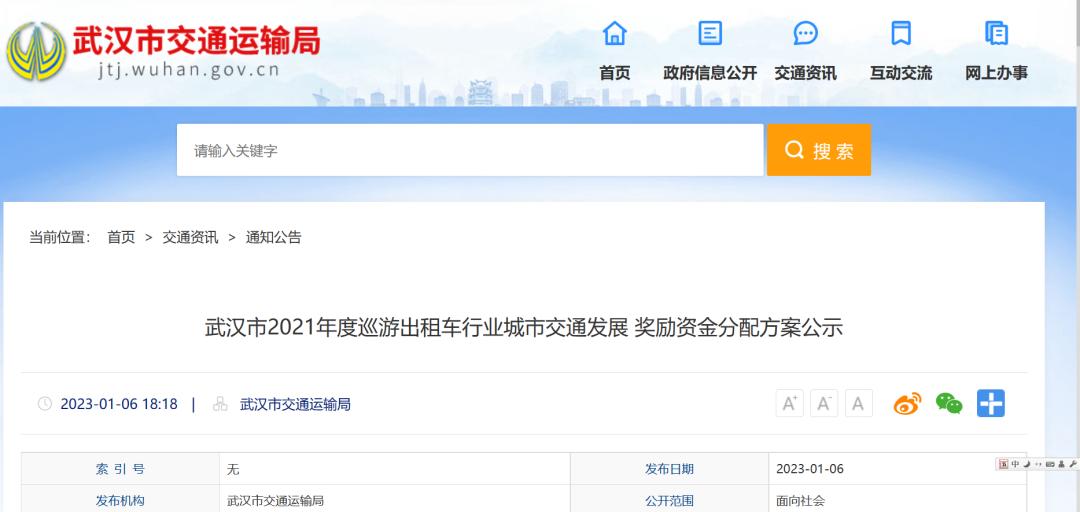Open the 政府信息公开 navigation menu item
The image size is (1080, 512).
pyautogui.click(x=710, y=73)
